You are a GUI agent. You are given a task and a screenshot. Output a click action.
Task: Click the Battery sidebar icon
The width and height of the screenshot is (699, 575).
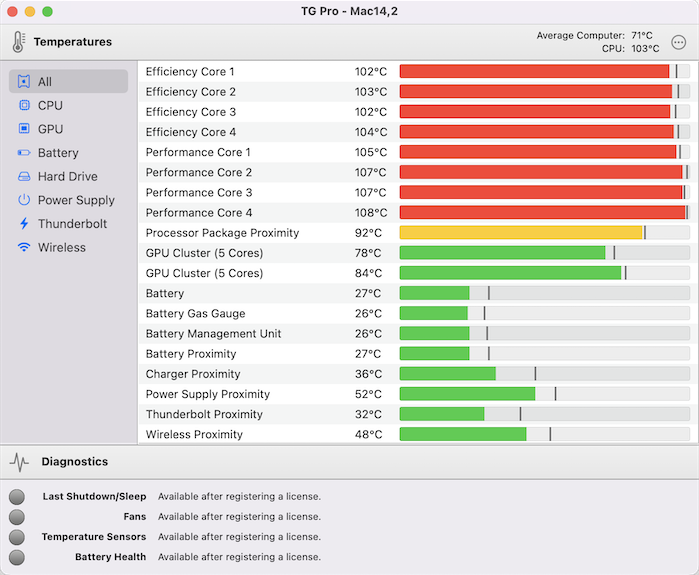point(24,153)
